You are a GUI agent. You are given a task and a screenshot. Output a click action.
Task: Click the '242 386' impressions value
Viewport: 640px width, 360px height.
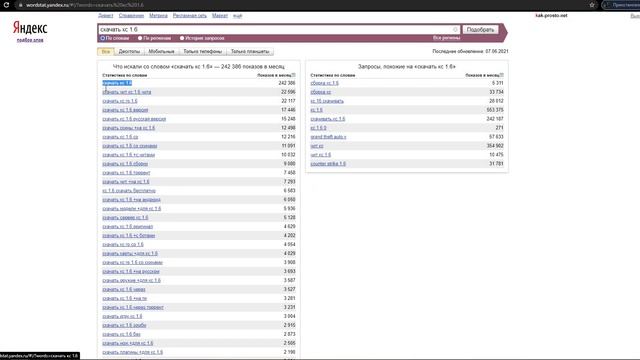(x=287, y=83)
